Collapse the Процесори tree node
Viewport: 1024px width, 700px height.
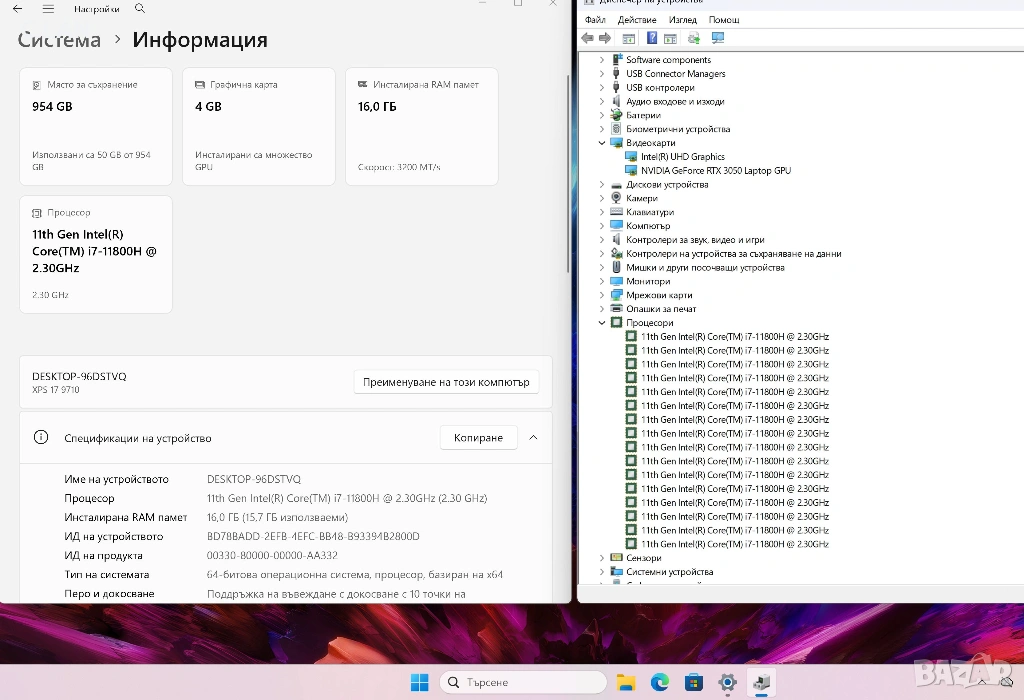602,323
